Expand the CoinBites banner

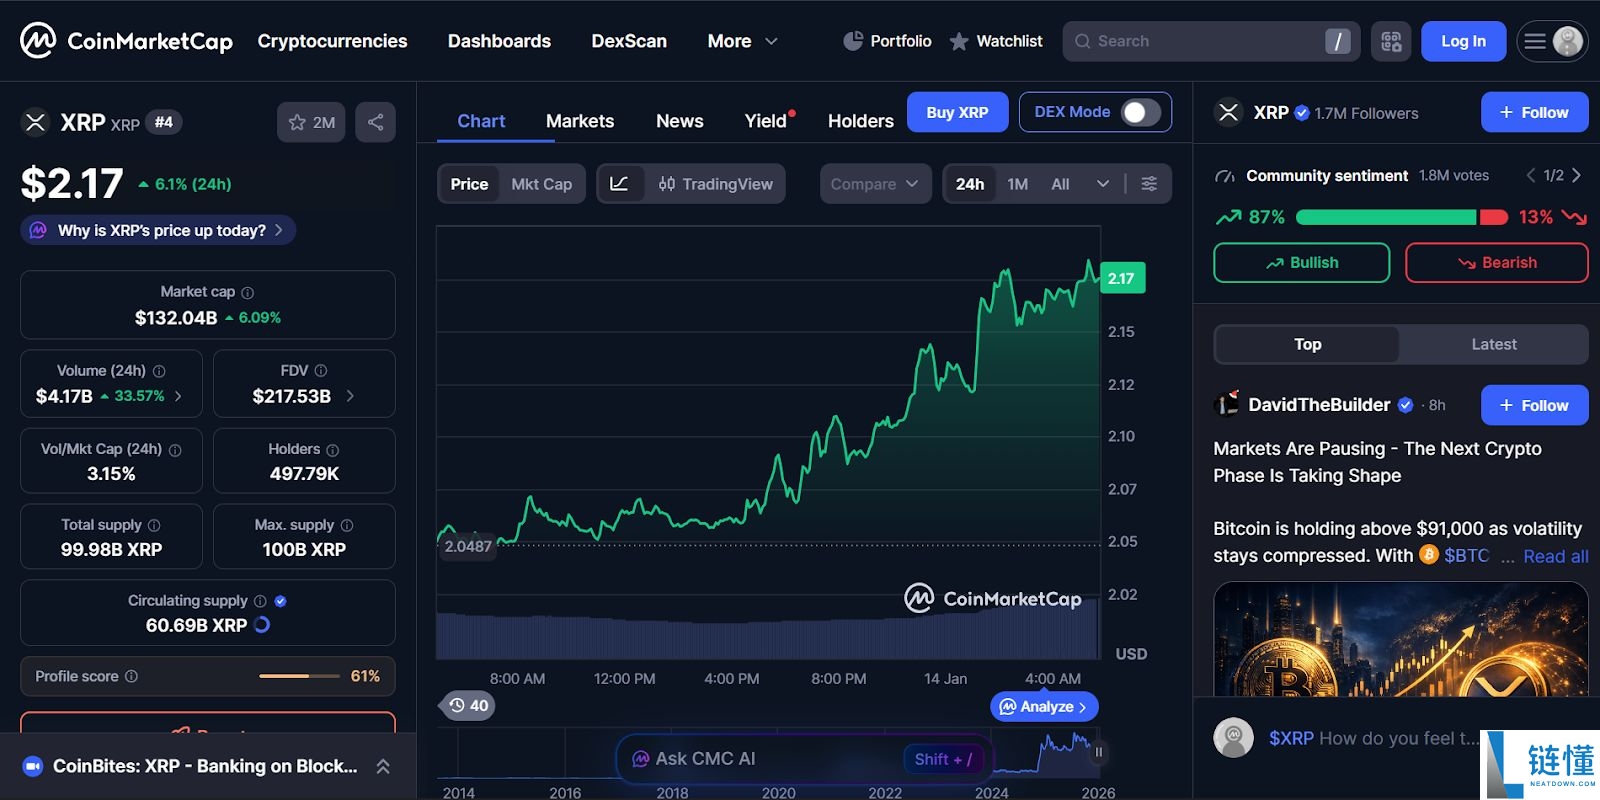point(382,766)
